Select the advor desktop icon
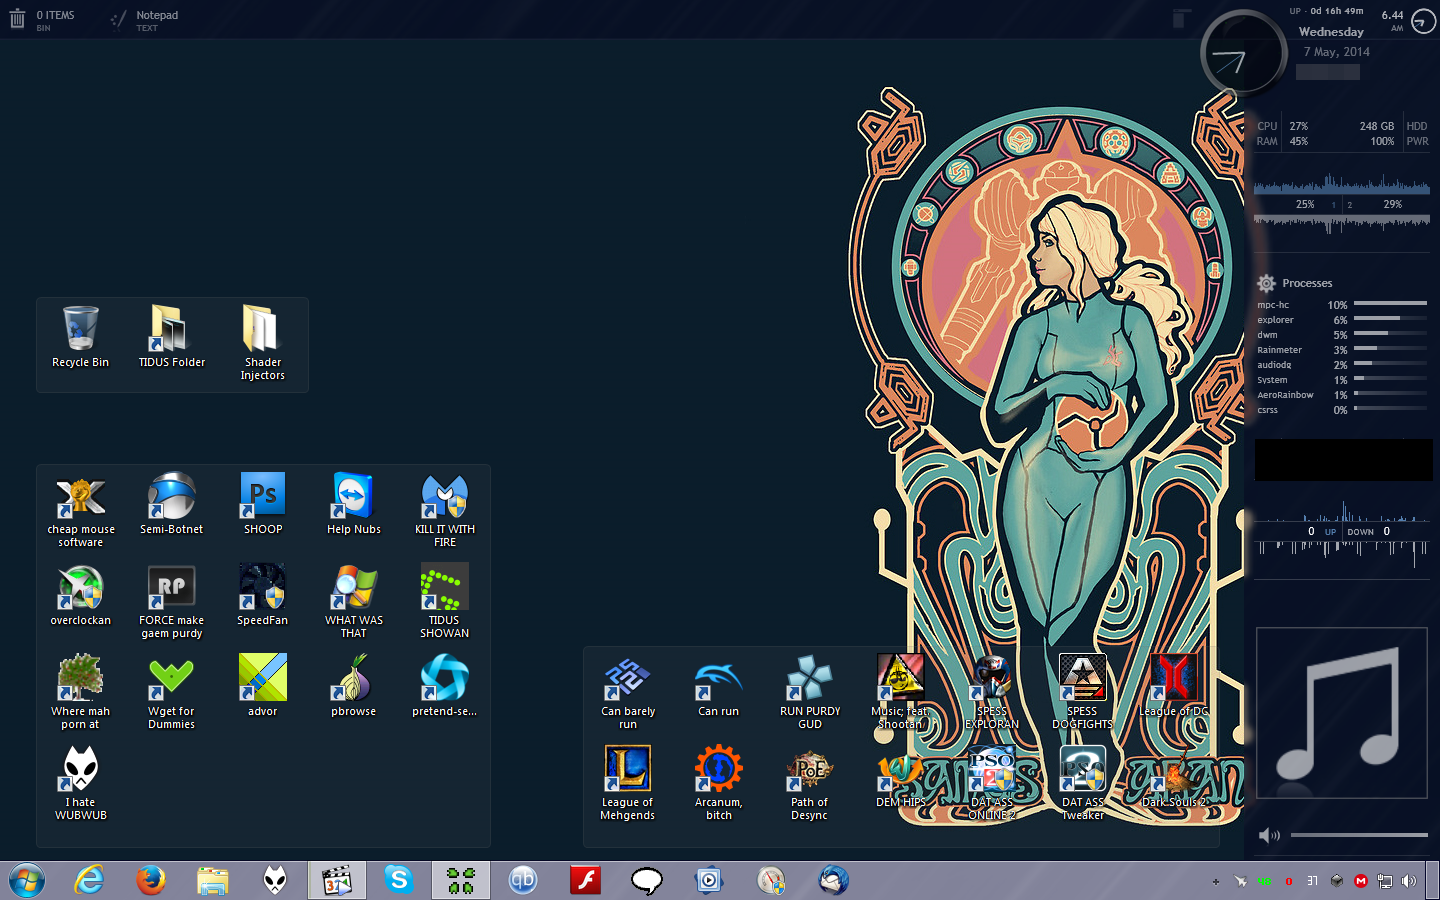Screen dimensions: 1440x900 click(263, 687)
